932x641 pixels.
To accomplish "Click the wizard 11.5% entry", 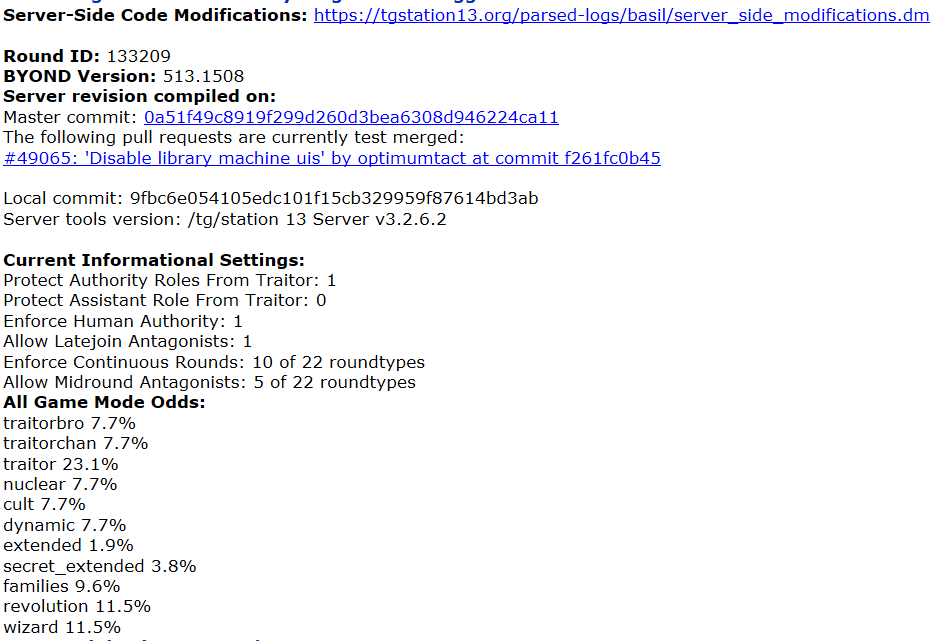I will [x=65, y=626].
